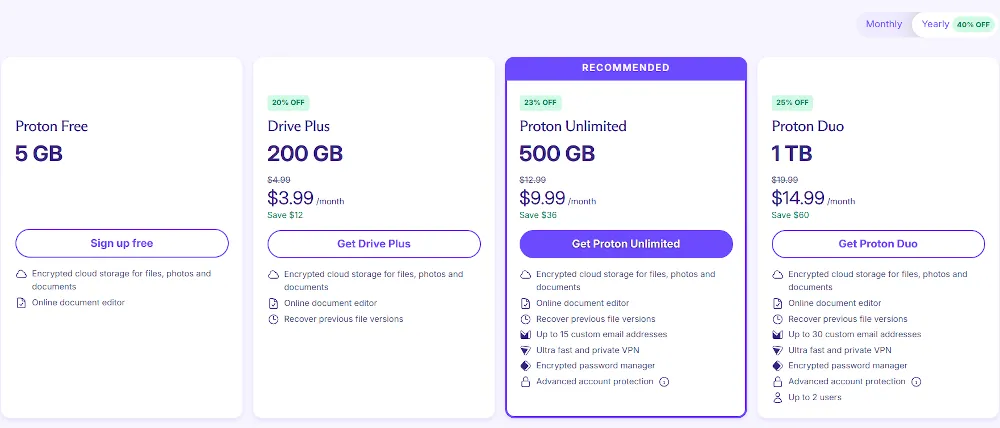
Task: Choose Get Drive Plus
Action: 374,244
